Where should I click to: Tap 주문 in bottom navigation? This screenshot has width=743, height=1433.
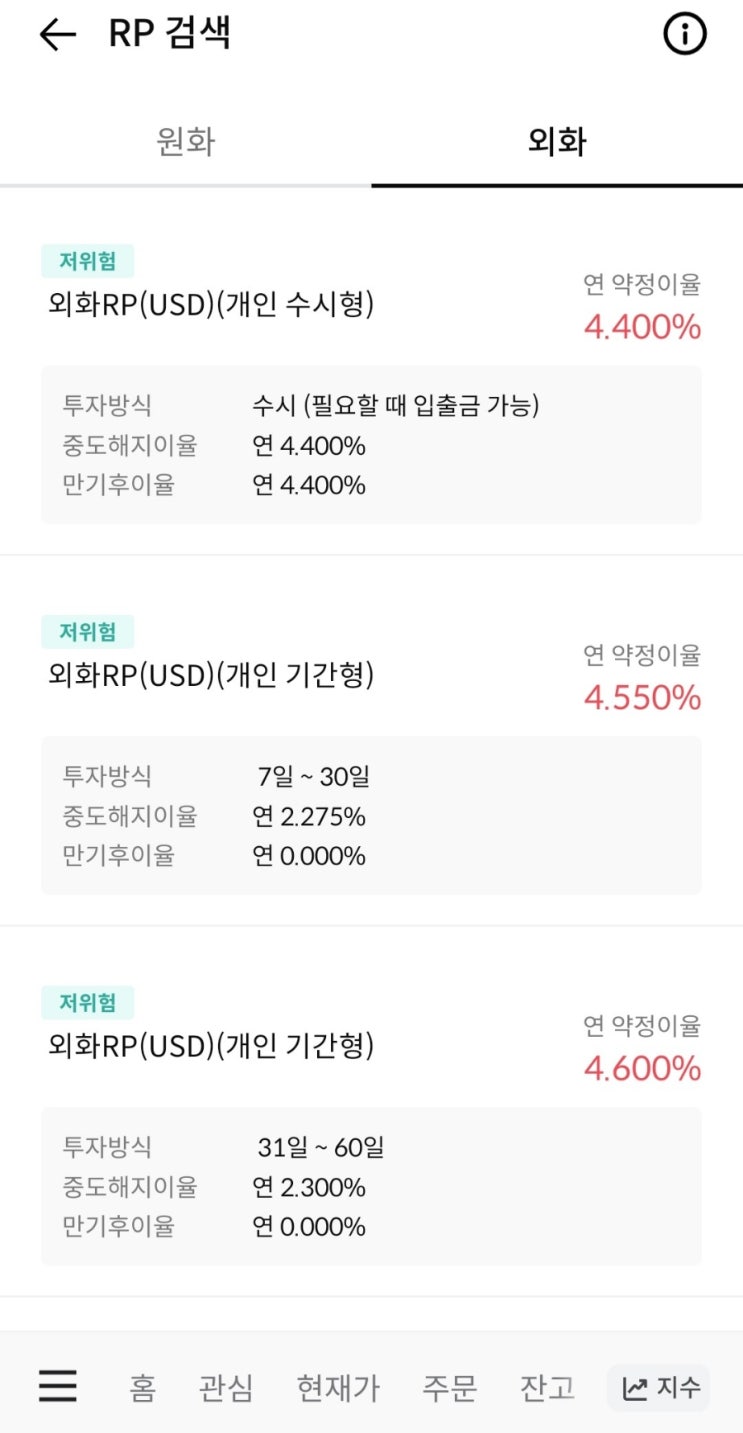click(449, 1388)
